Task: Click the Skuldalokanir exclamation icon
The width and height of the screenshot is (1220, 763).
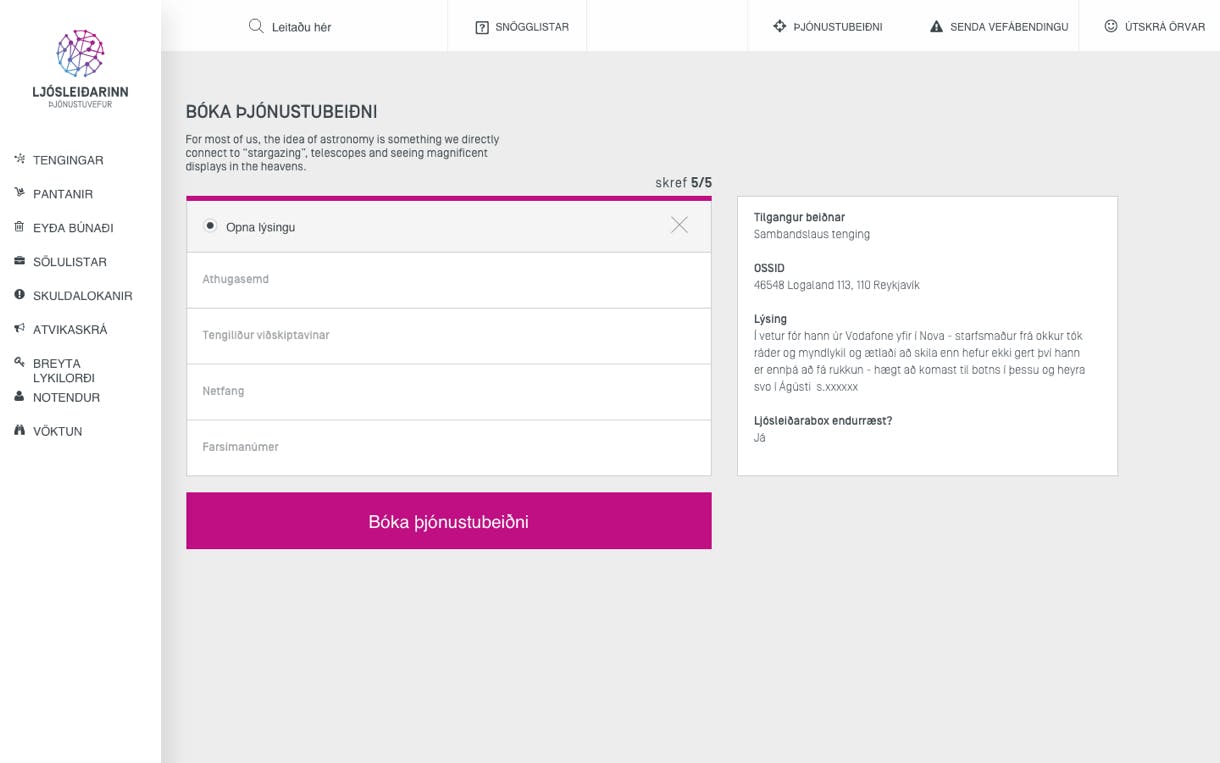Action: tap(19, 295)
